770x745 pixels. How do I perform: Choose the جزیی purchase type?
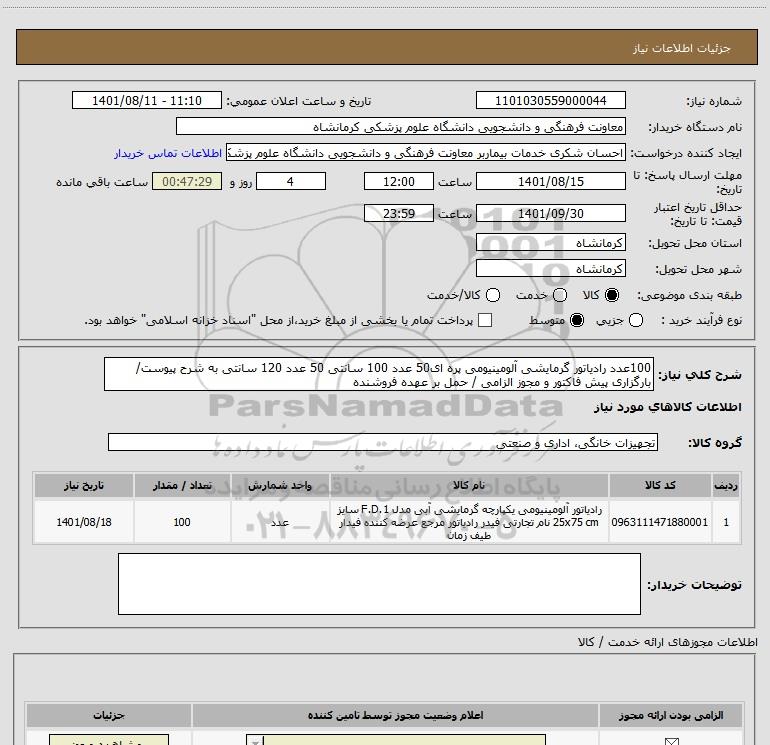tap(636, 320)
